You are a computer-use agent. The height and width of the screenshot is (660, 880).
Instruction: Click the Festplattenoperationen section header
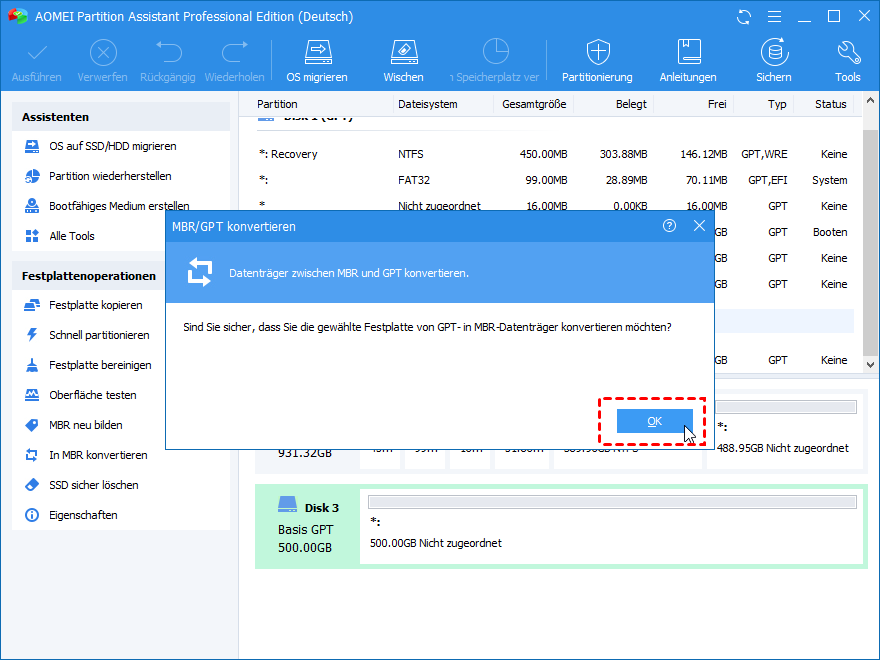89,276
